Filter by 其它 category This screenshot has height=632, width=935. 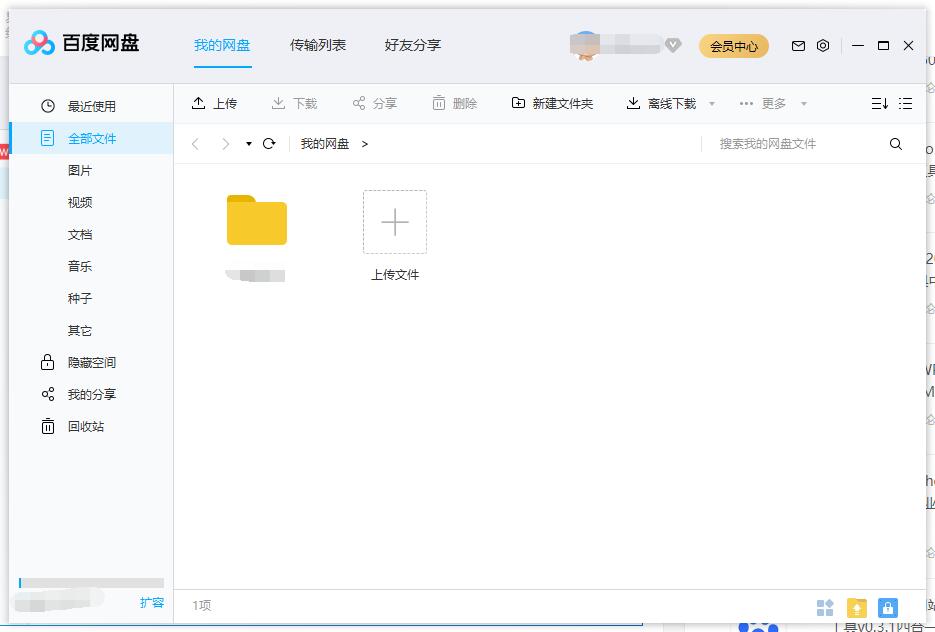(80, 330)
